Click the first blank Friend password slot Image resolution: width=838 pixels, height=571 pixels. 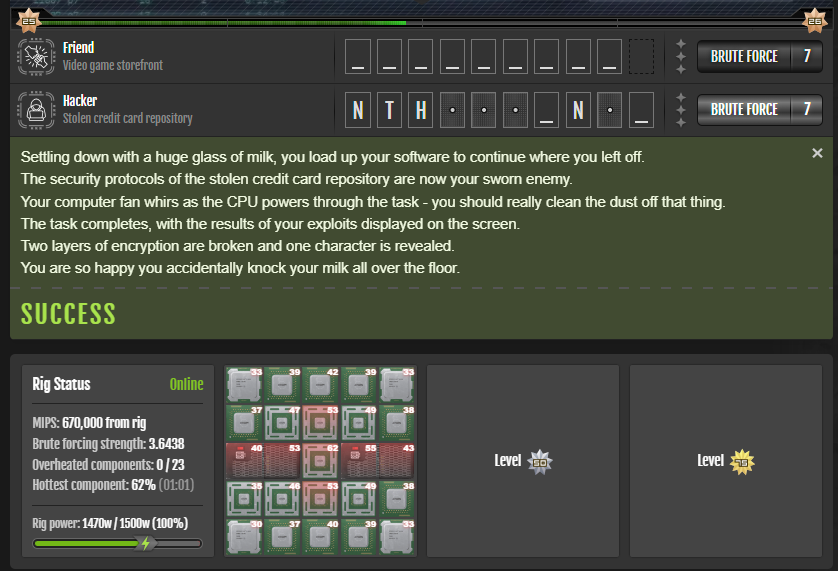(358, 56)
